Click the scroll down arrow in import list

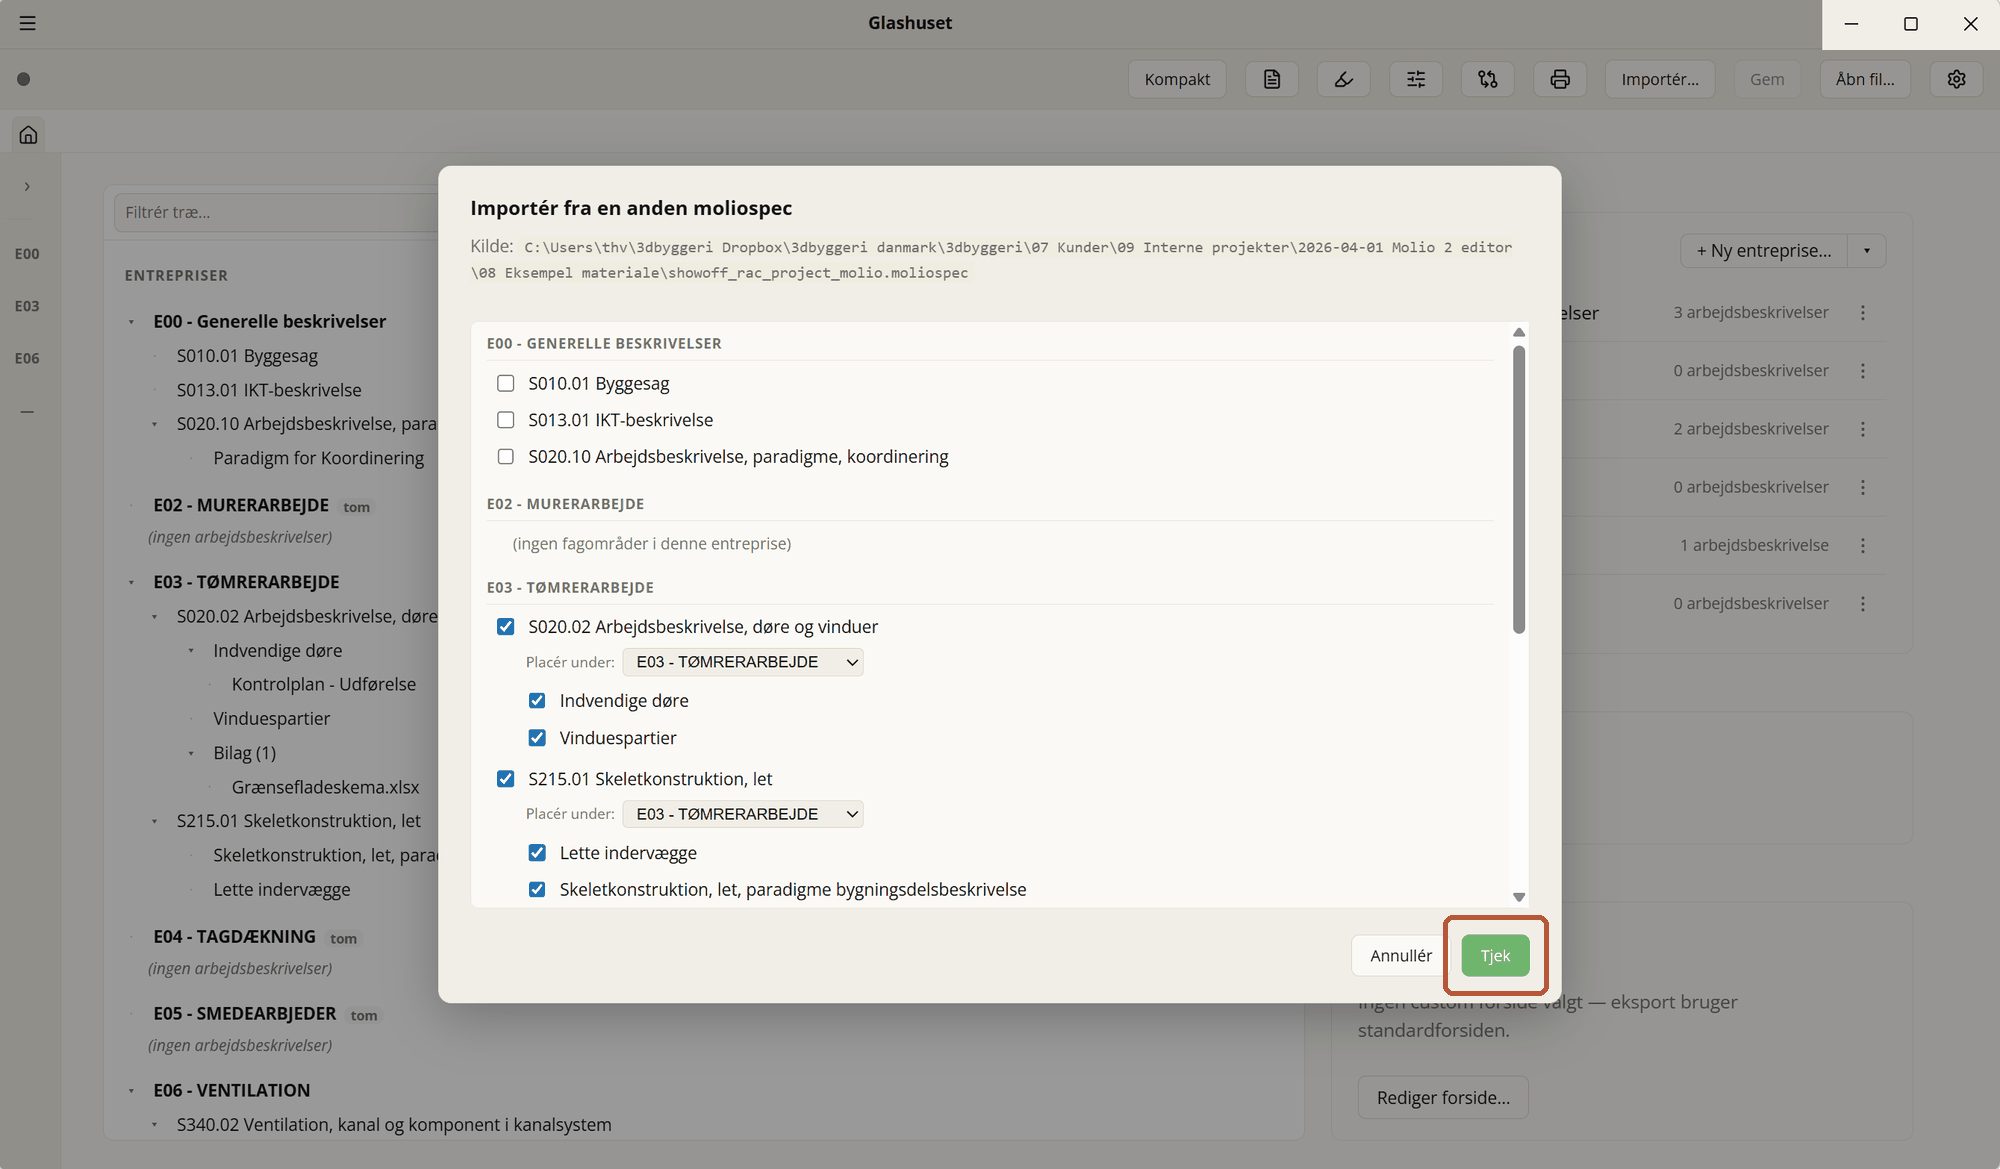pyautogui.click(x=1519, y=897)
